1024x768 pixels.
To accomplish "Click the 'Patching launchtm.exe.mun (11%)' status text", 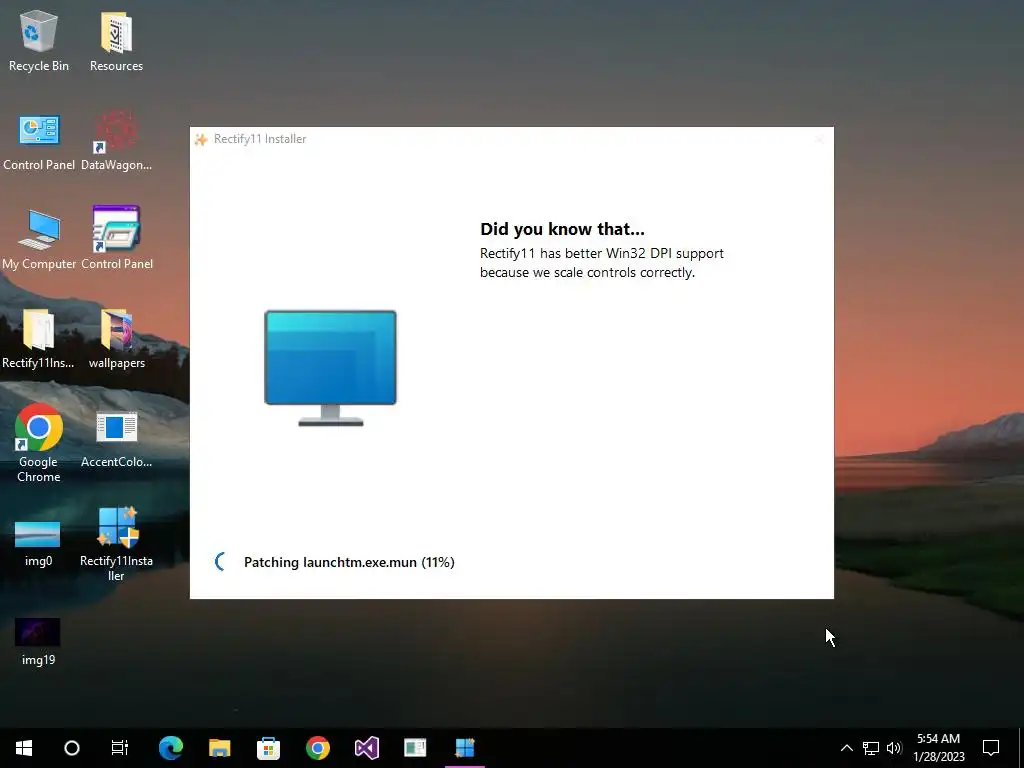I will (349, 562).
